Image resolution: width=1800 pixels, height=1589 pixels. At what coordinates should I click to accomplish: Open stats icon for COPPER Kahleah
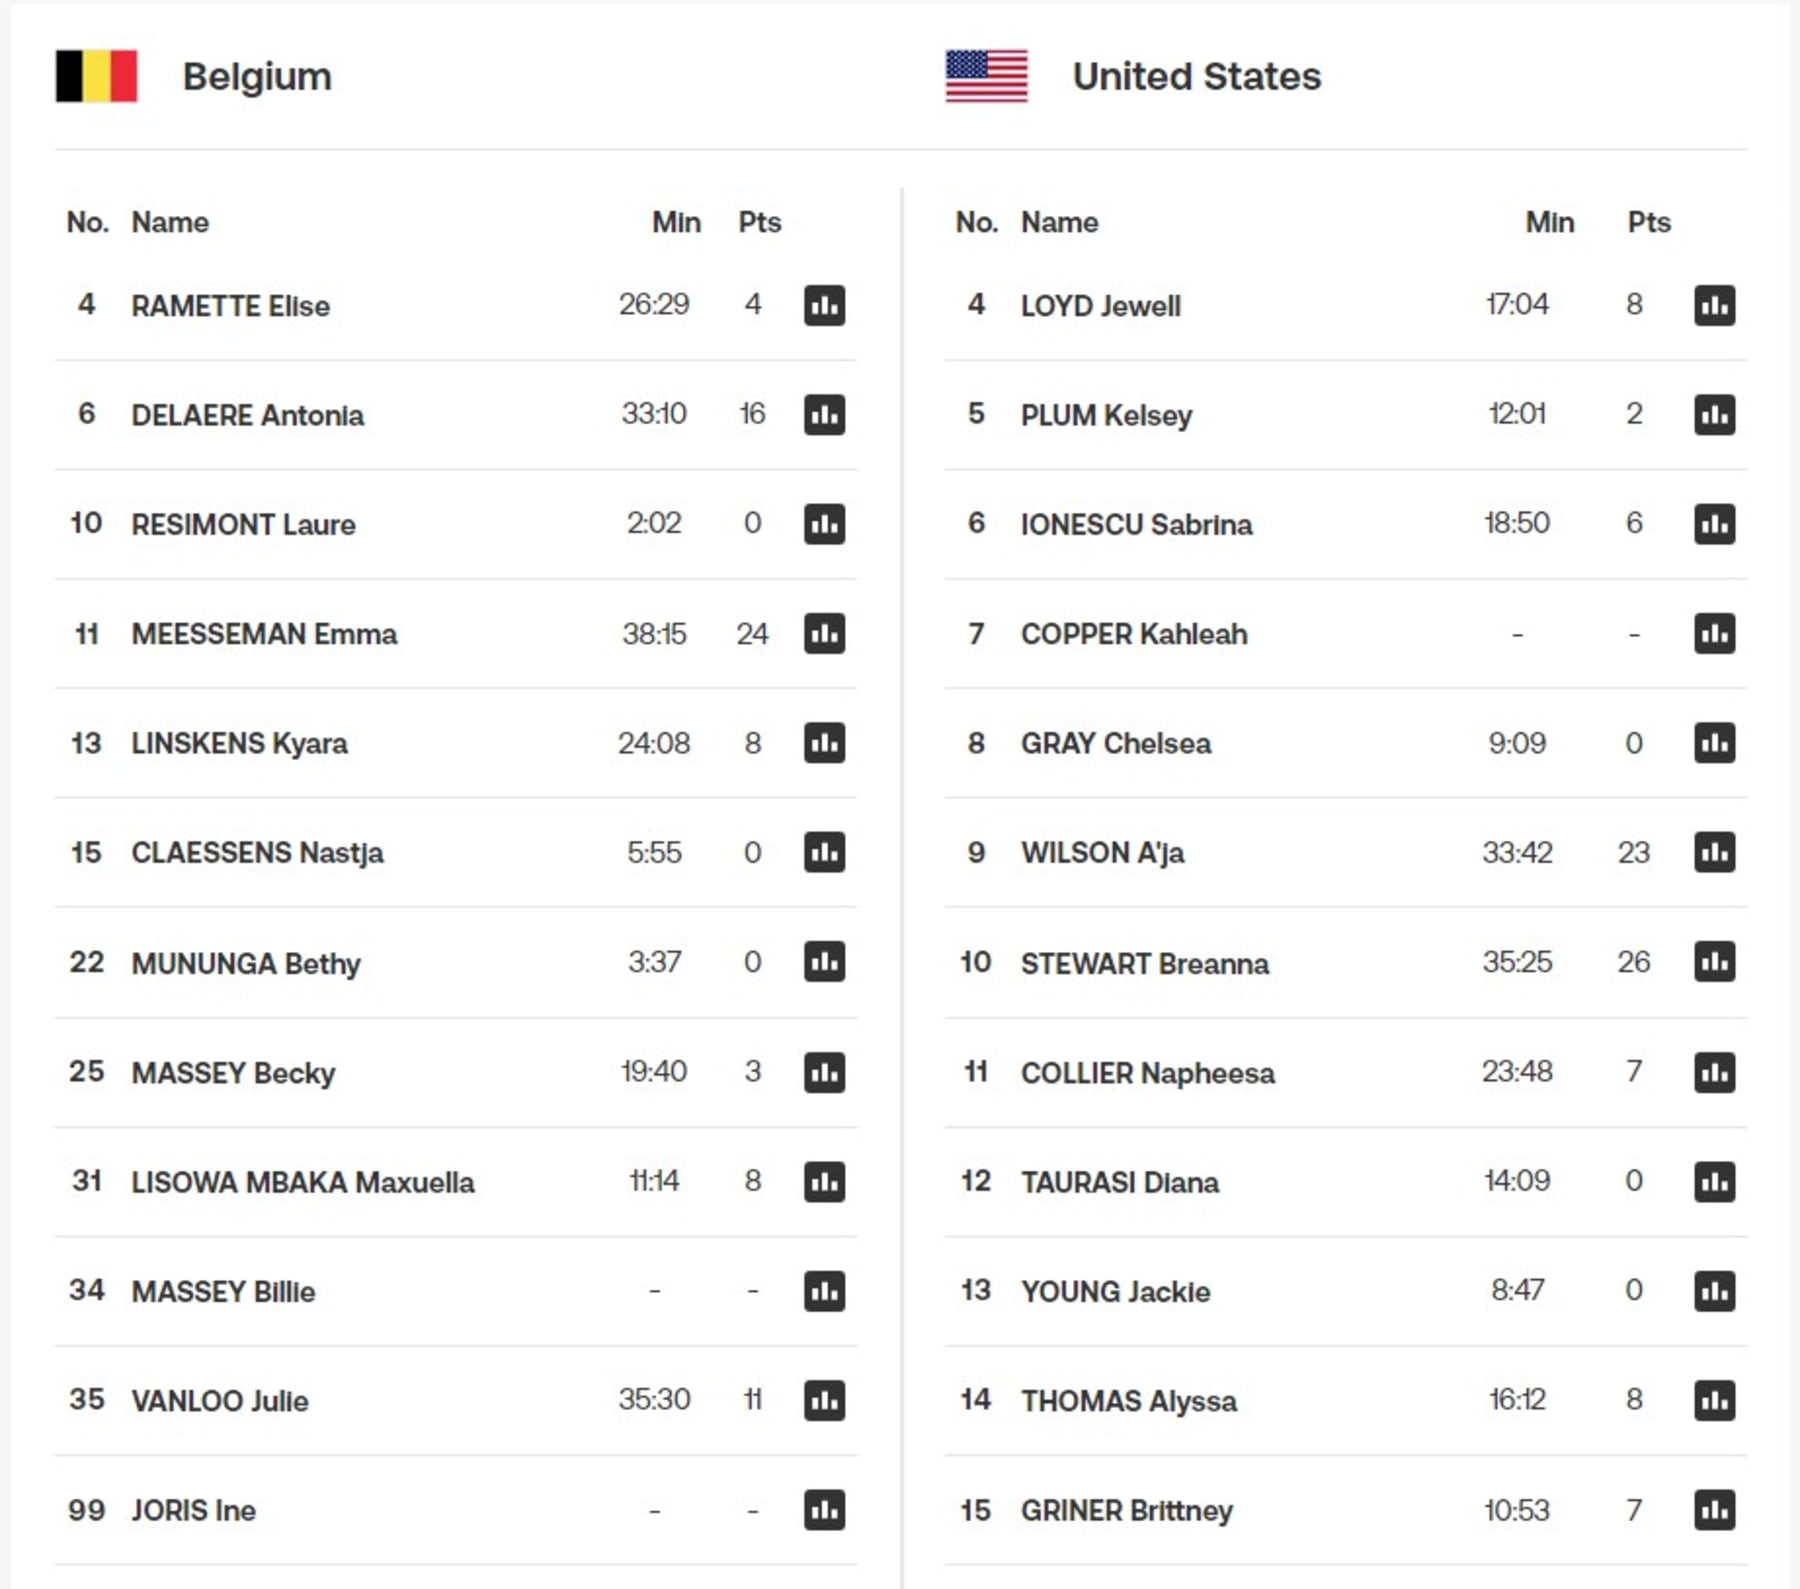[1714, 633]
